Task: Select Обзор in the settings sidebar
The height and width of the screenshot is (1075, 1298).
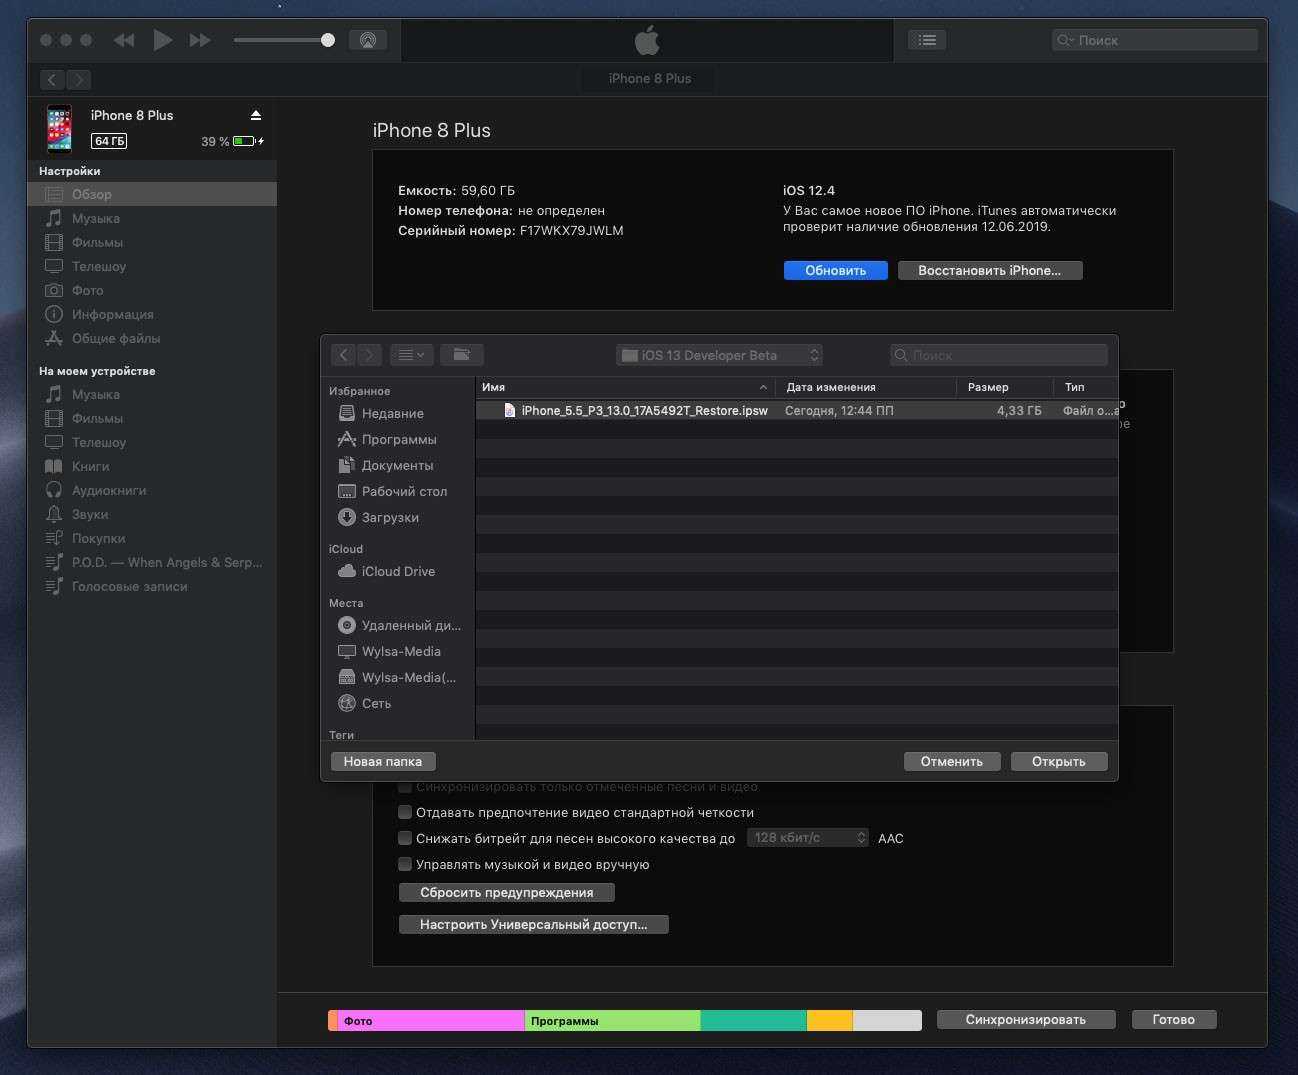Action: coord(91,194)
